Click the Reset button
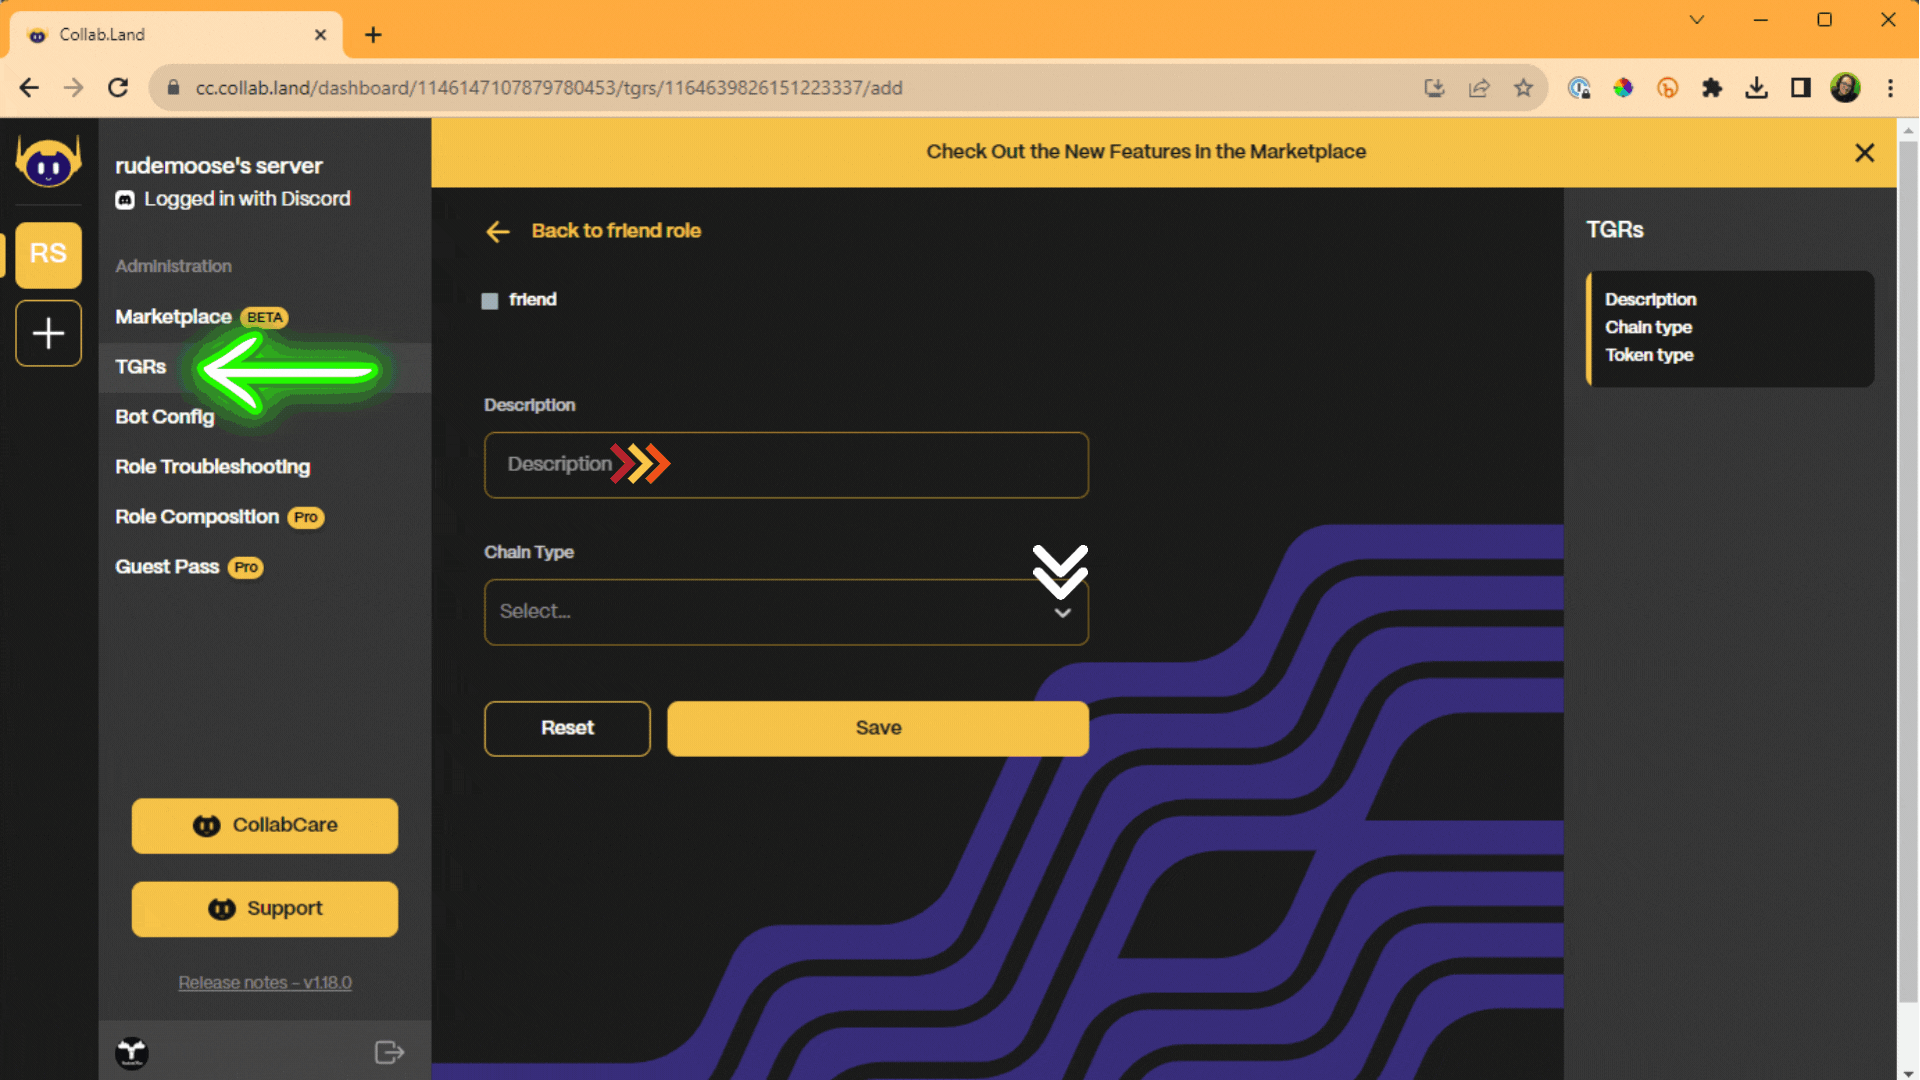The width and height of the screenshot is (1920, 1080). point(567,728)
